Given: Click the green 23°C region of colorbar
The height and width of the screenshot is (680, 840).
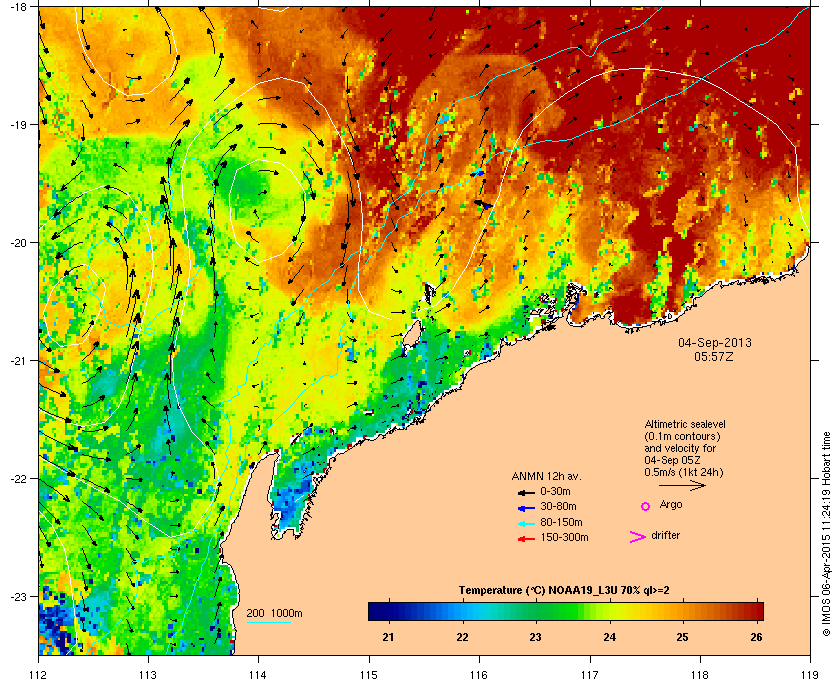Looking at the screenshot, I should click(535, 611).
